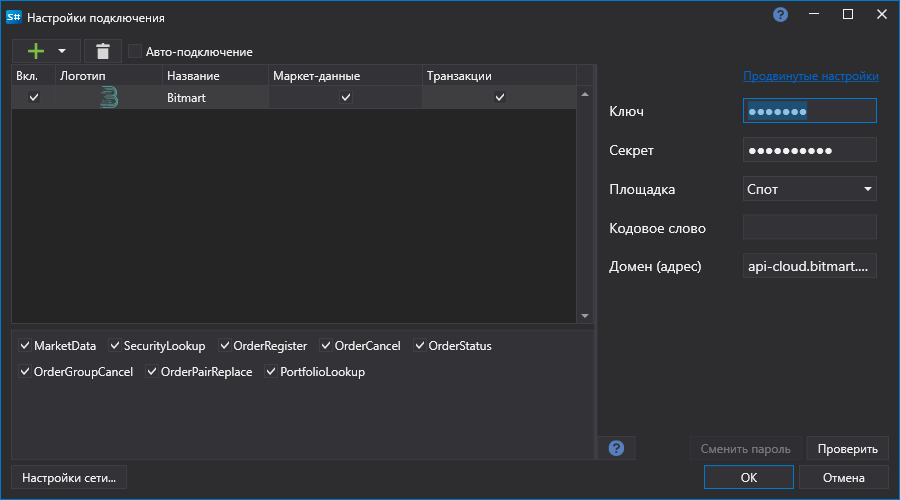Open the Площадка dropdown showing Спот
Image resolution: width=900 pixels, height=500 pixels.
pyautogui.click(x=809, y=189)
